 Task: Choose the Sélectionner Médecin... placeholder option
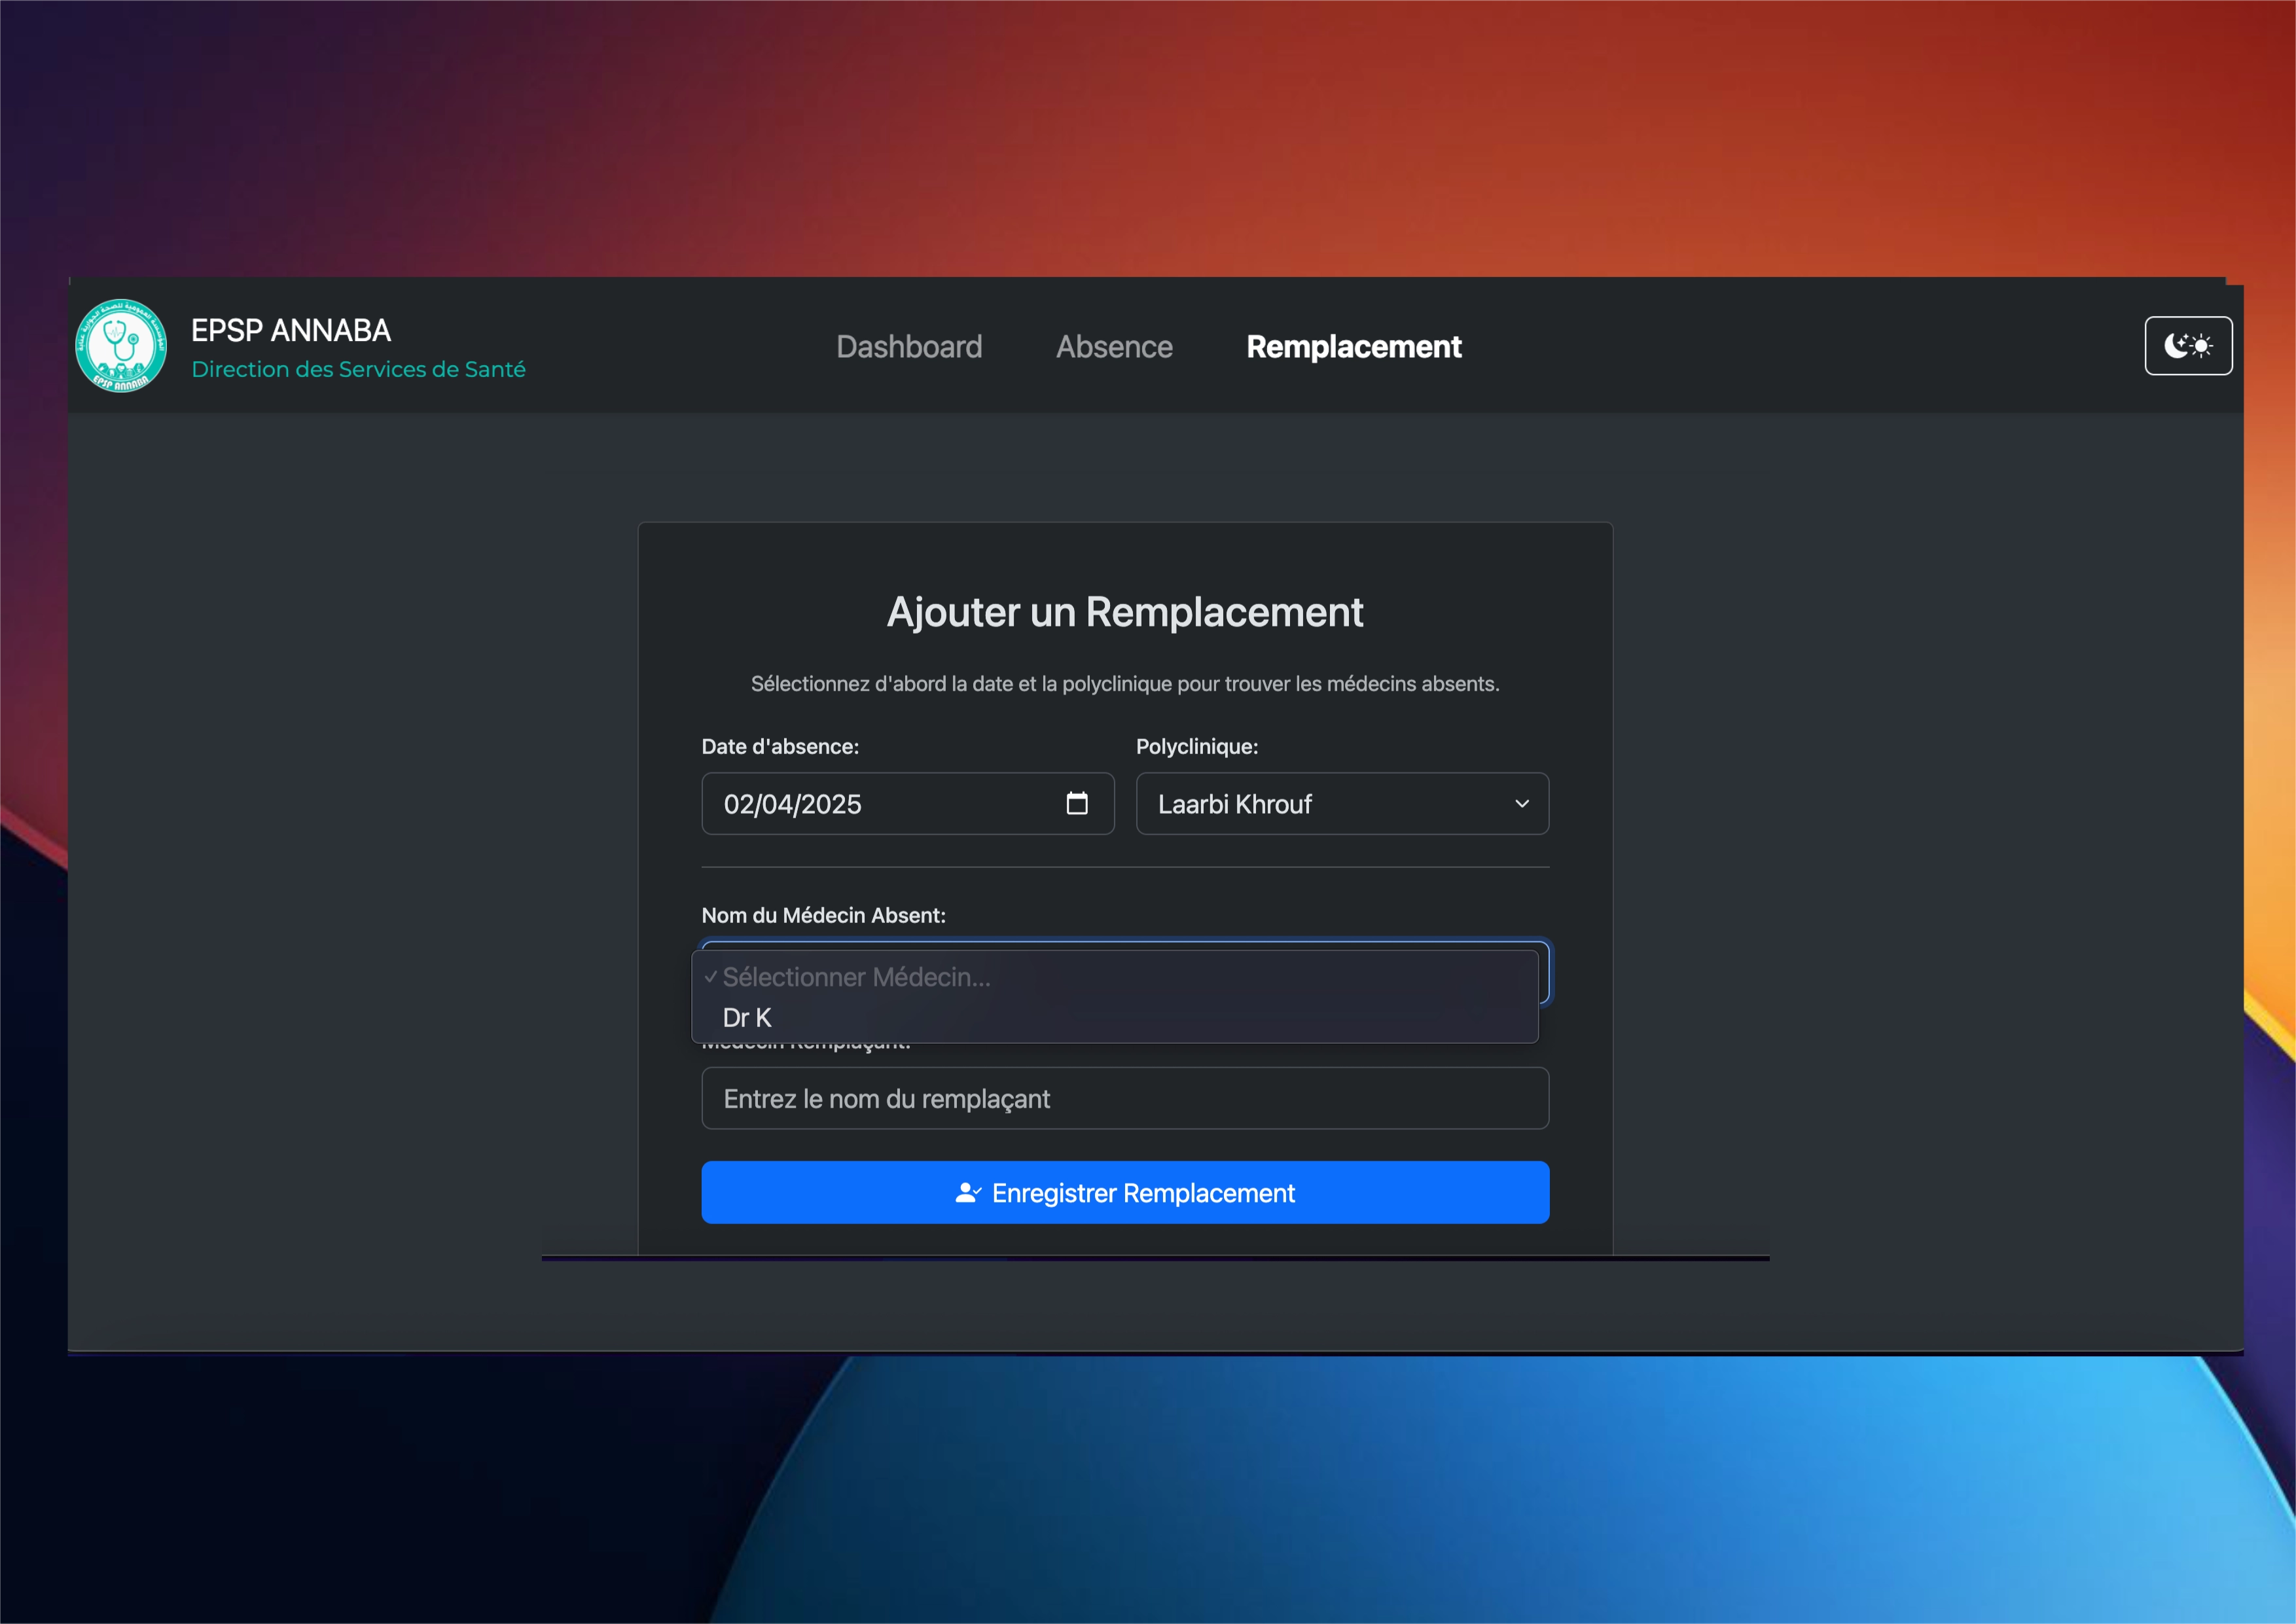tap(856, 977)
